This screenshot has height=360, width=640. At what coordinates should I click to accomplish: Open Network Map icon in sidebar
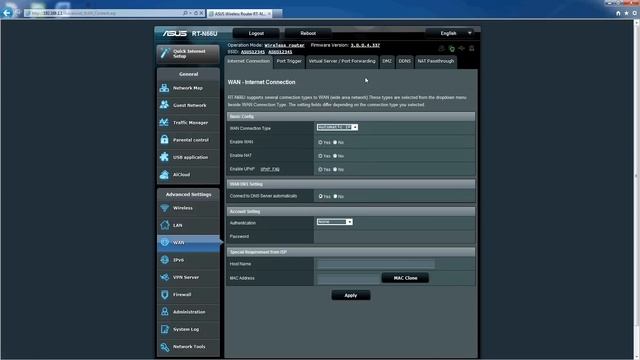[164, 88]
